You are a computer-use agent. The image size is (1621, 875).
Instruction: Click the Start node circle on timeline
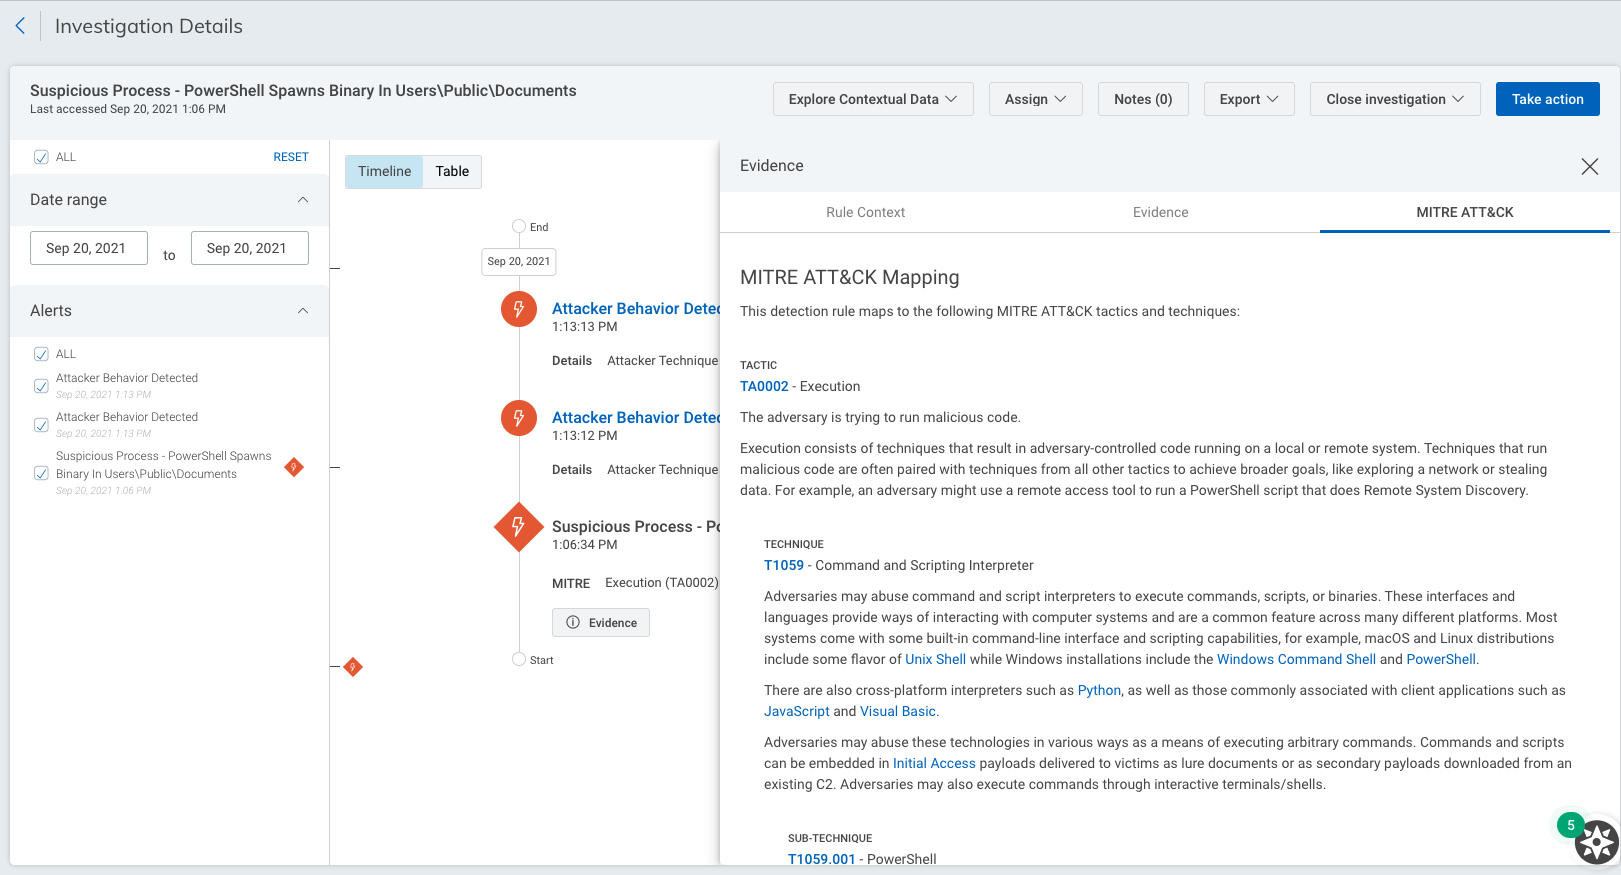pyautogui.click(x=519, y=659)
